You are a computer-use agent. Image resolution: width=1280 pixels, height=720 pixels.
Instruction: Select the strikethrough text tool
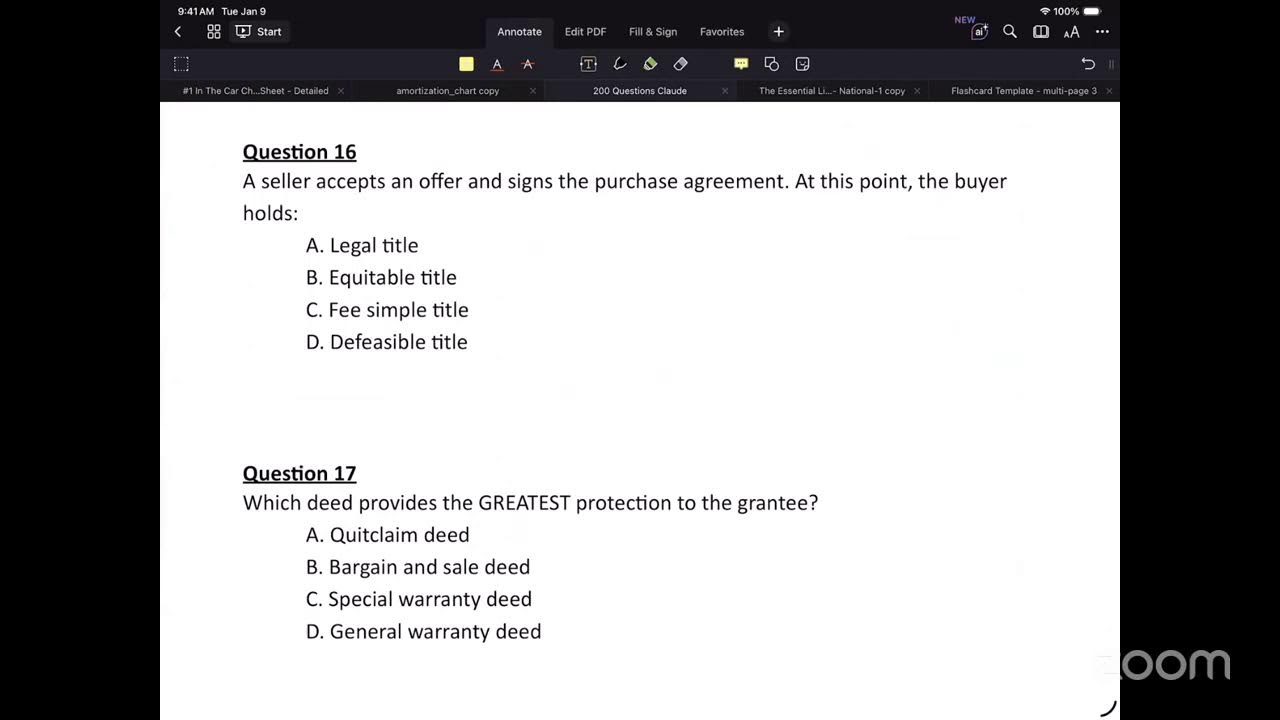click(x=528, y=64)
